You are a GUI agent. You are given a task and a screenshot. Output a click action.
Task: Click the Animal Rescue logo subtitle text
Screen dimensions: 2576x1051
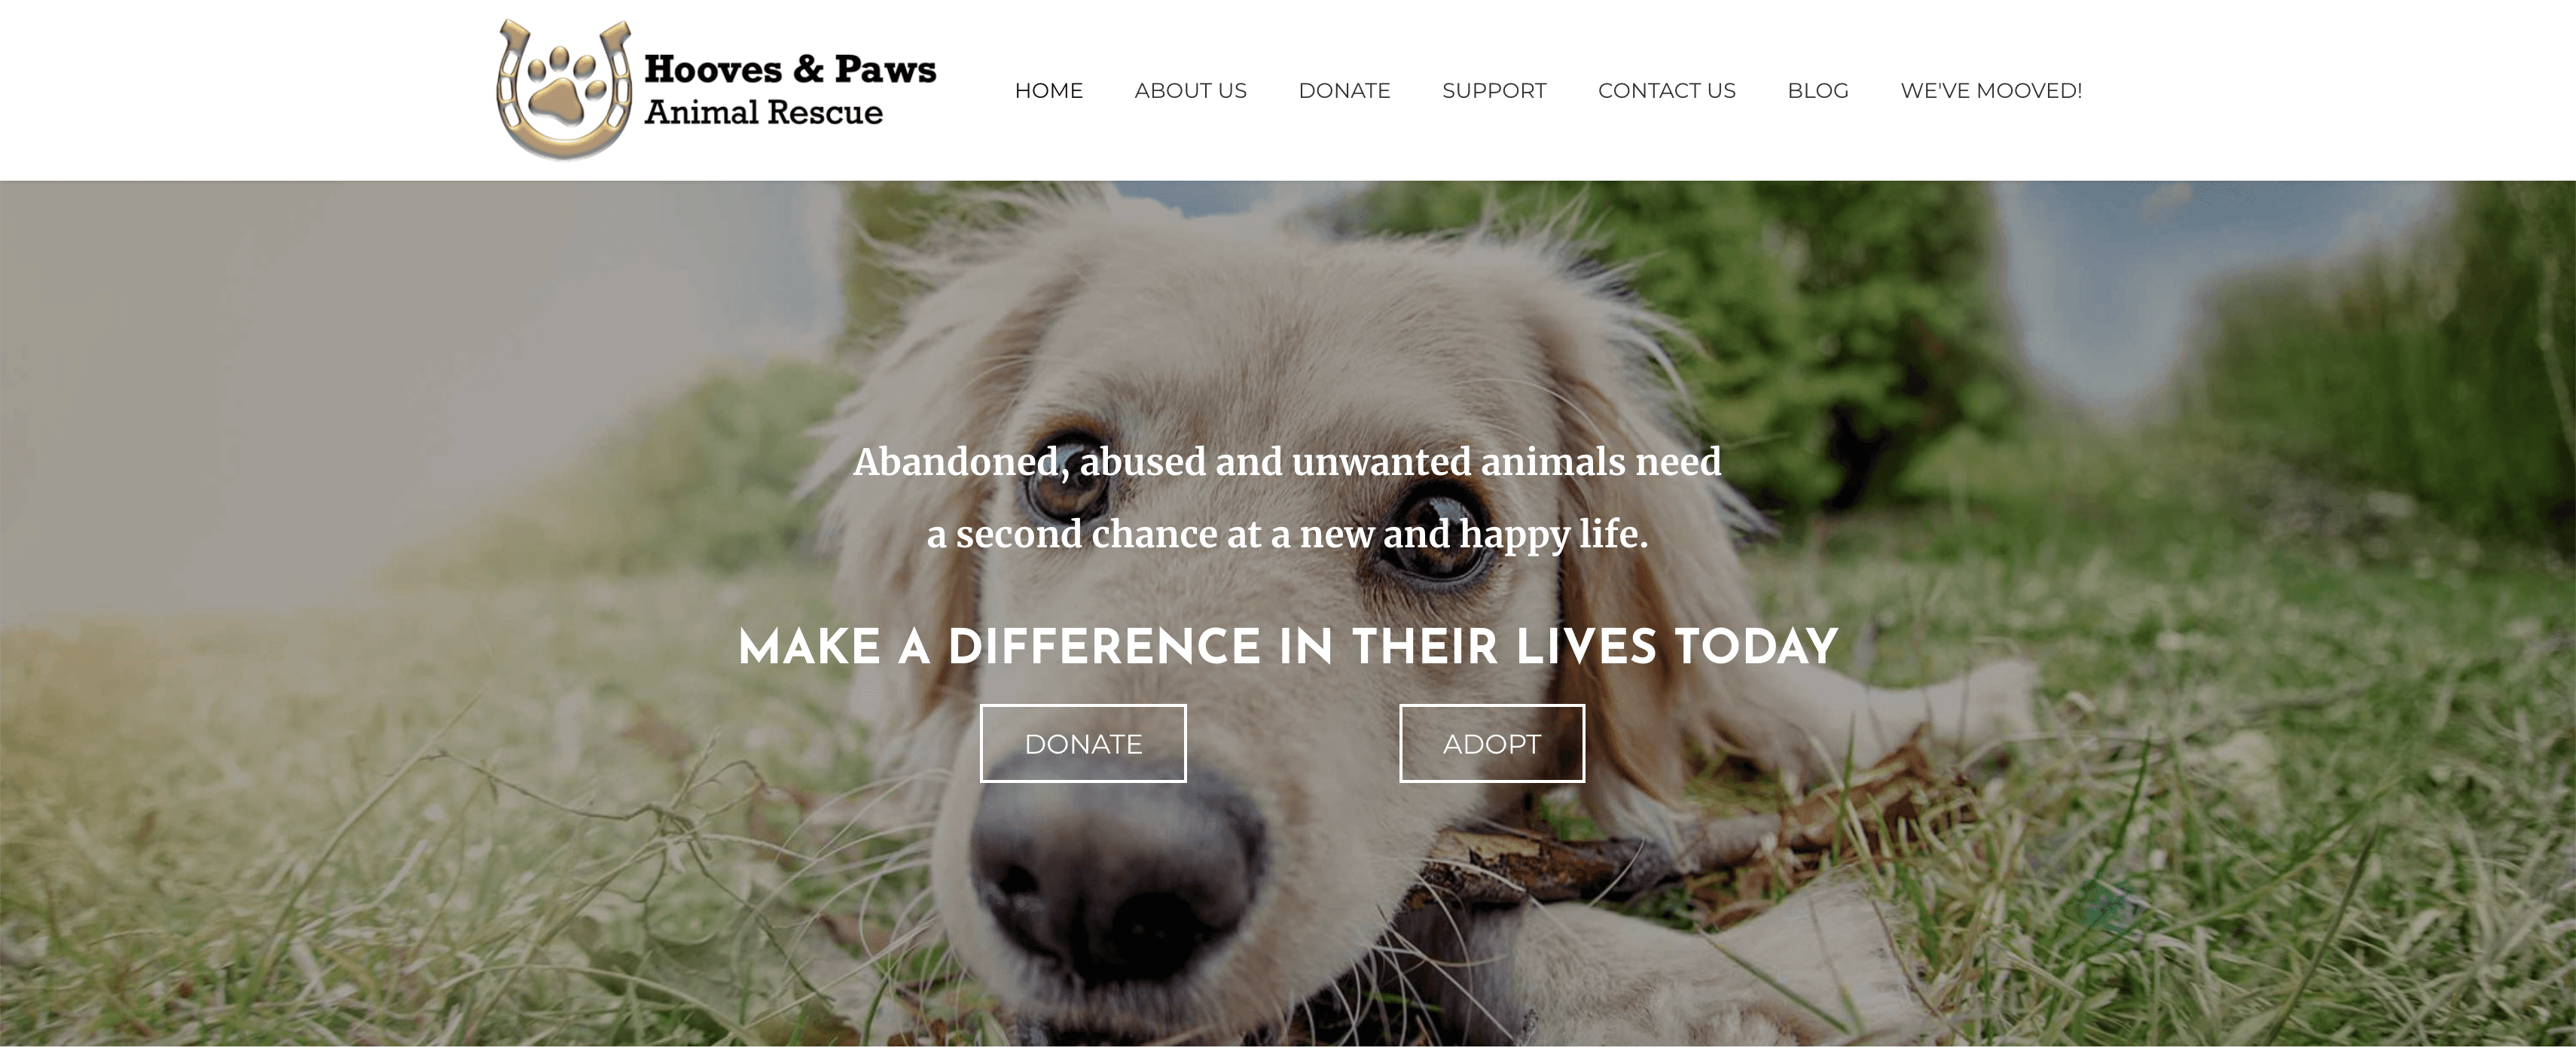pos(764,112)
